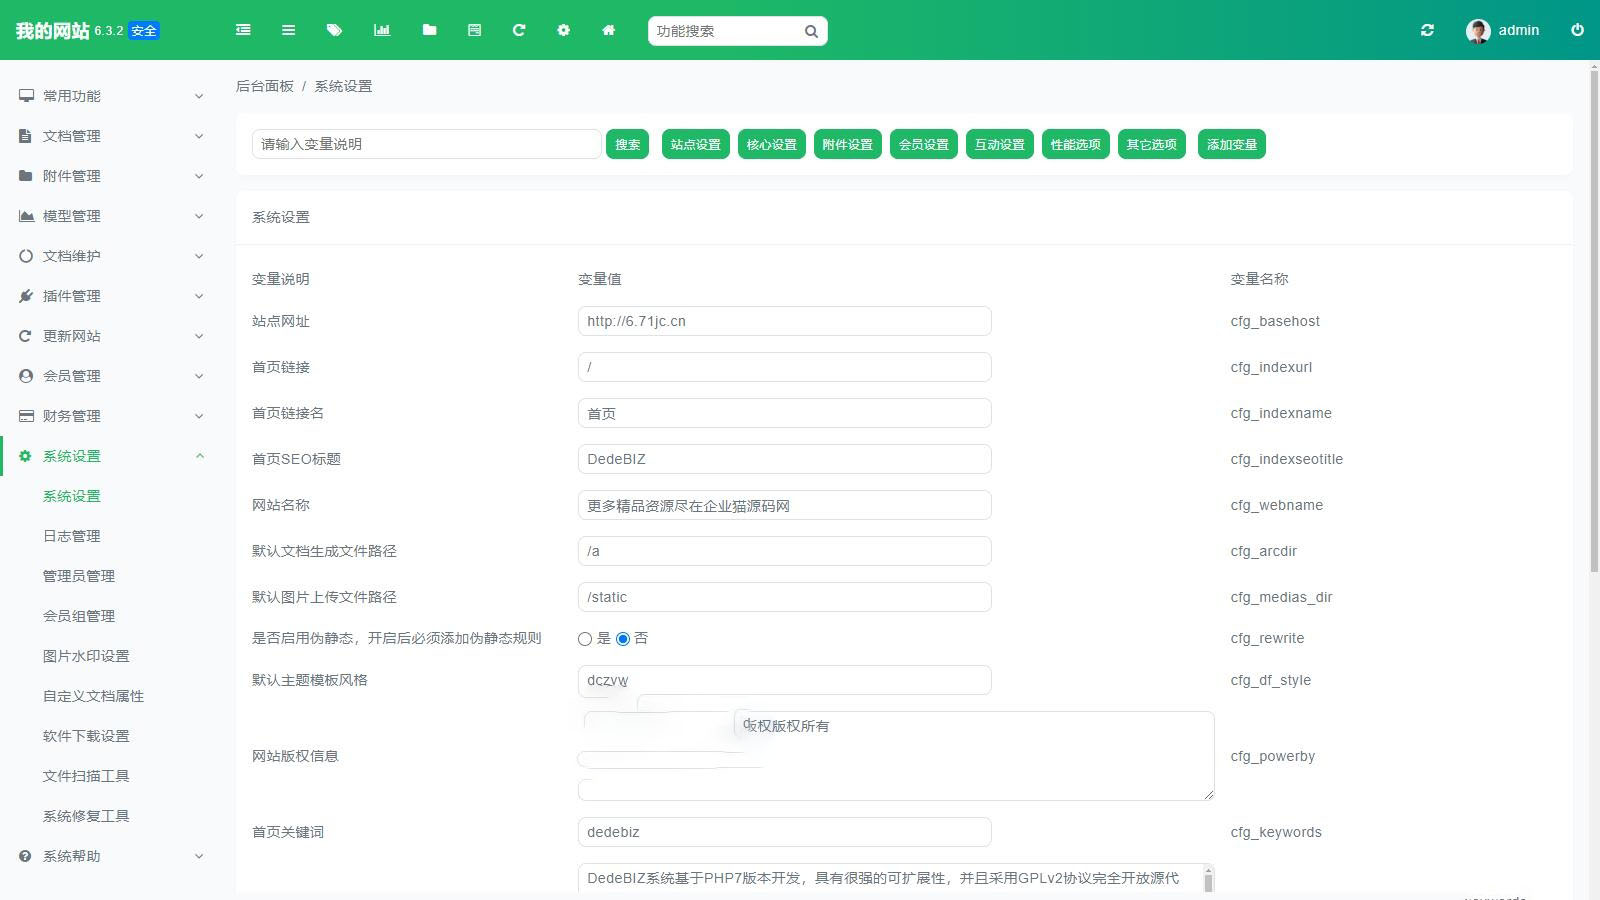Click the tags icon in top toolbar
The image size is (1600, 900).
point(334,30)
